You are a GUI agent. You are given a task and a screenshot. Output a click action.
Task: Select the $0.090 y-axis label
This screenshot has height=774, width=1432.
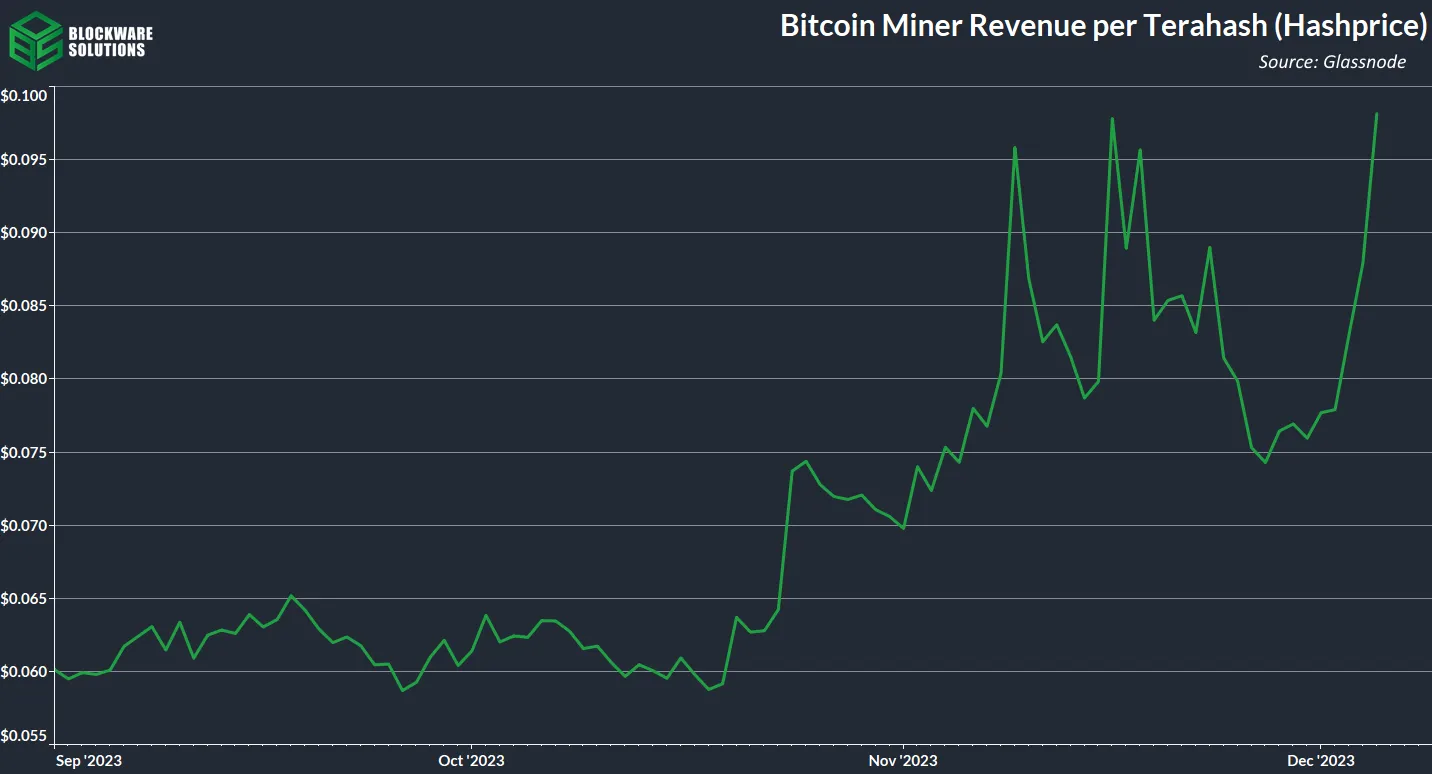coord(23,233)
